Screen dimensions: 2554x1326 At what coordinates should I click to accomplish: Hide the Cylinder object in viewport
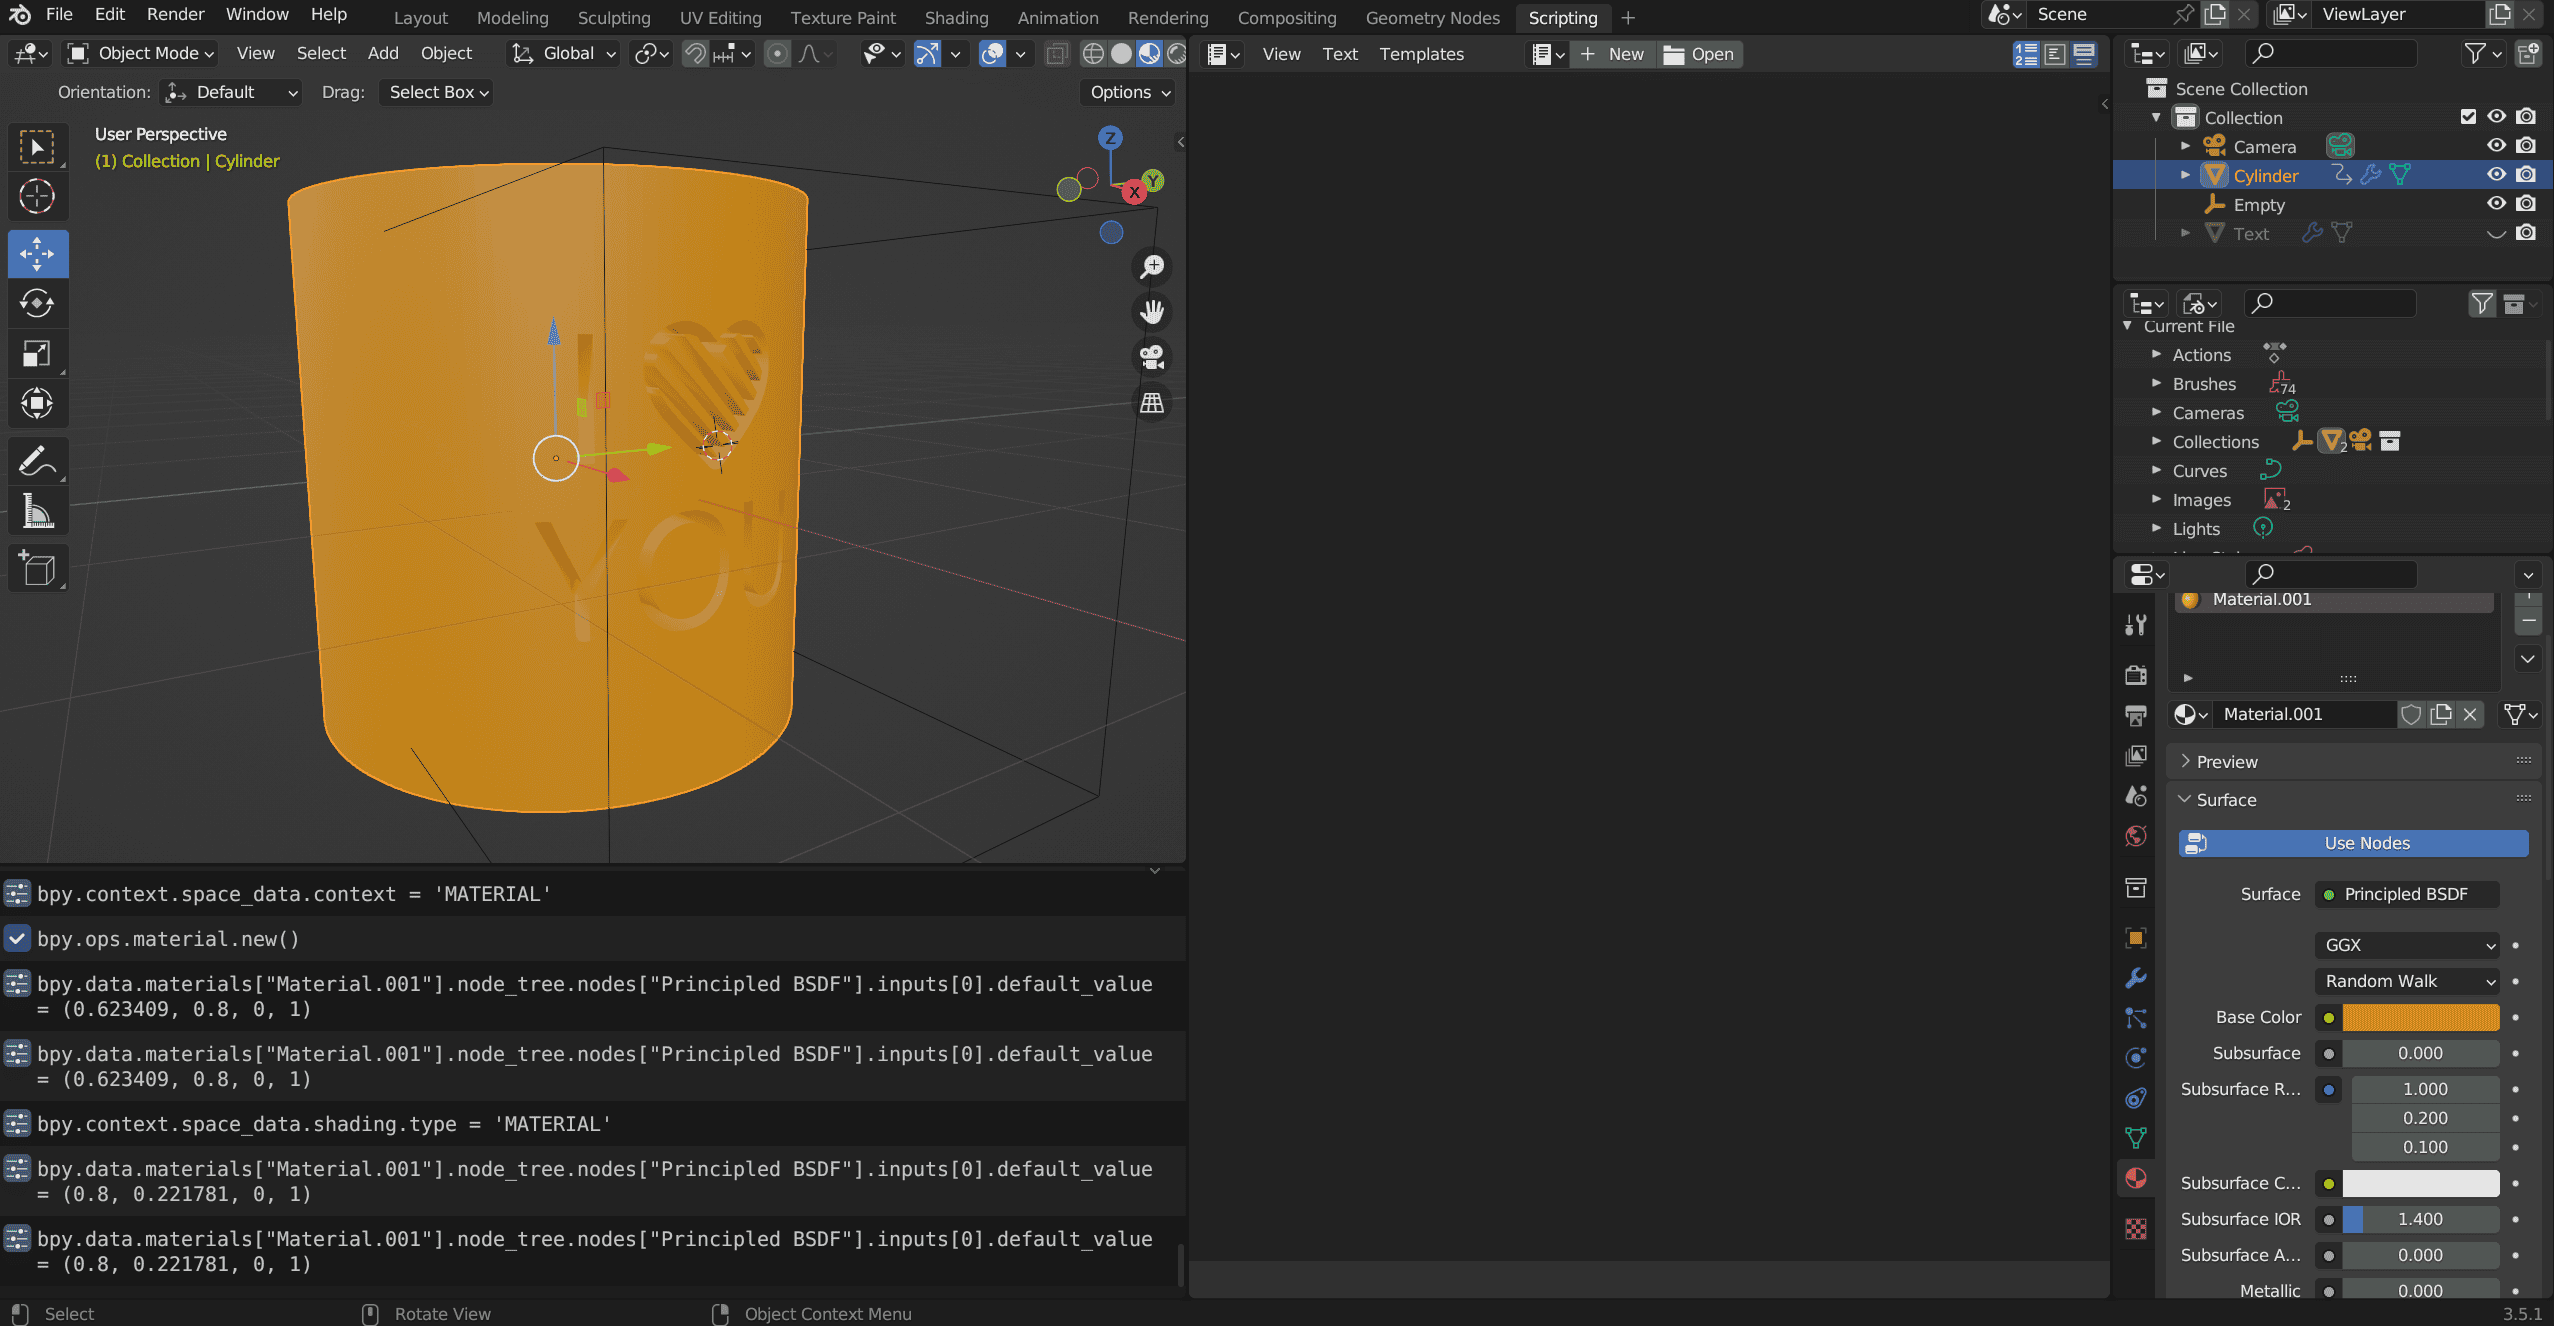2496,175
